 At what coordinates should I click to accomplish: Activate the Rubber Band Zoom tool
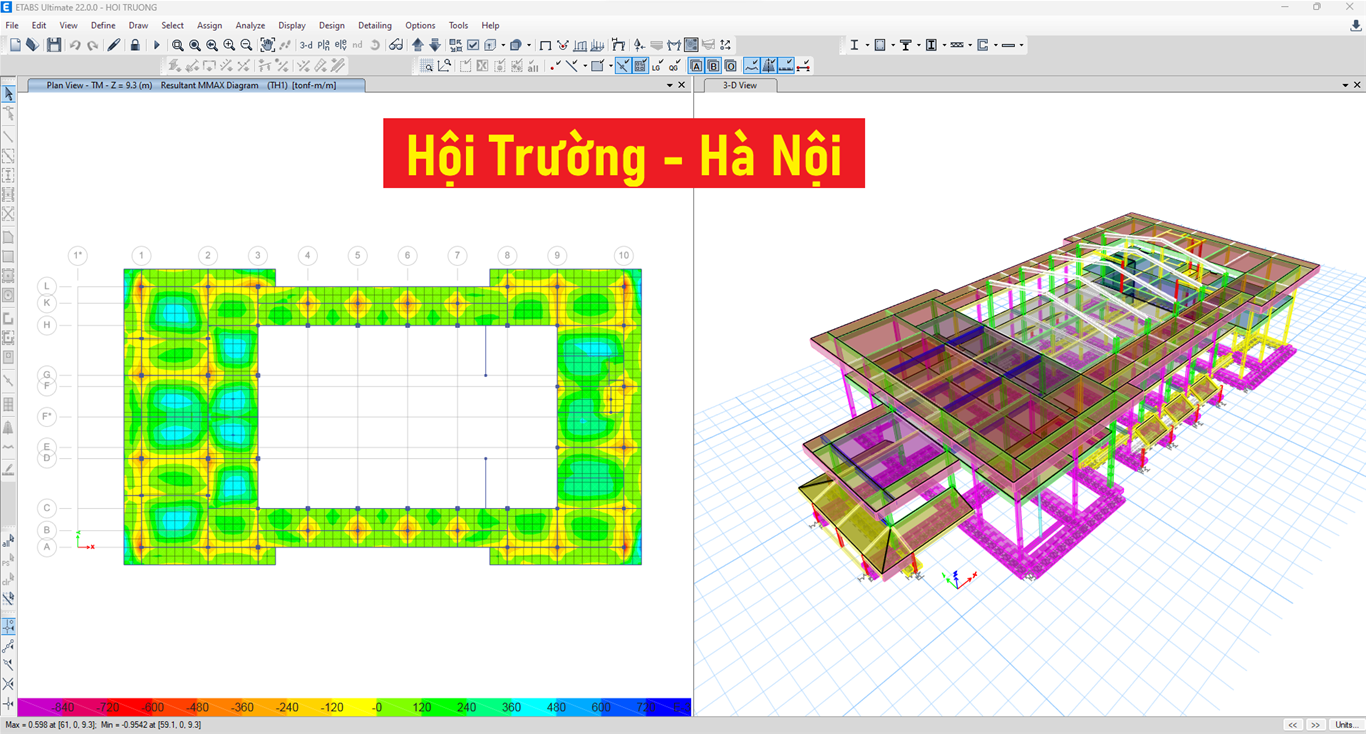pos(177,44)
